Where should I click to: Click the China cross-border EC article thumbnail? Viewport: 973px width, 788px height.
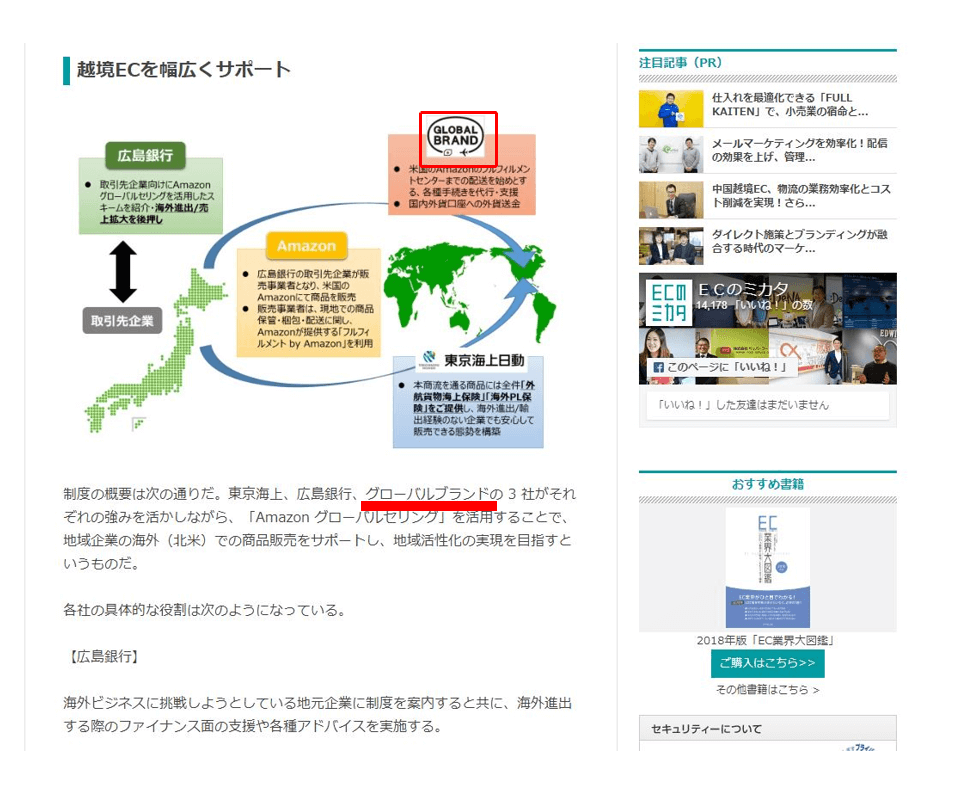[x=671, y=200]
